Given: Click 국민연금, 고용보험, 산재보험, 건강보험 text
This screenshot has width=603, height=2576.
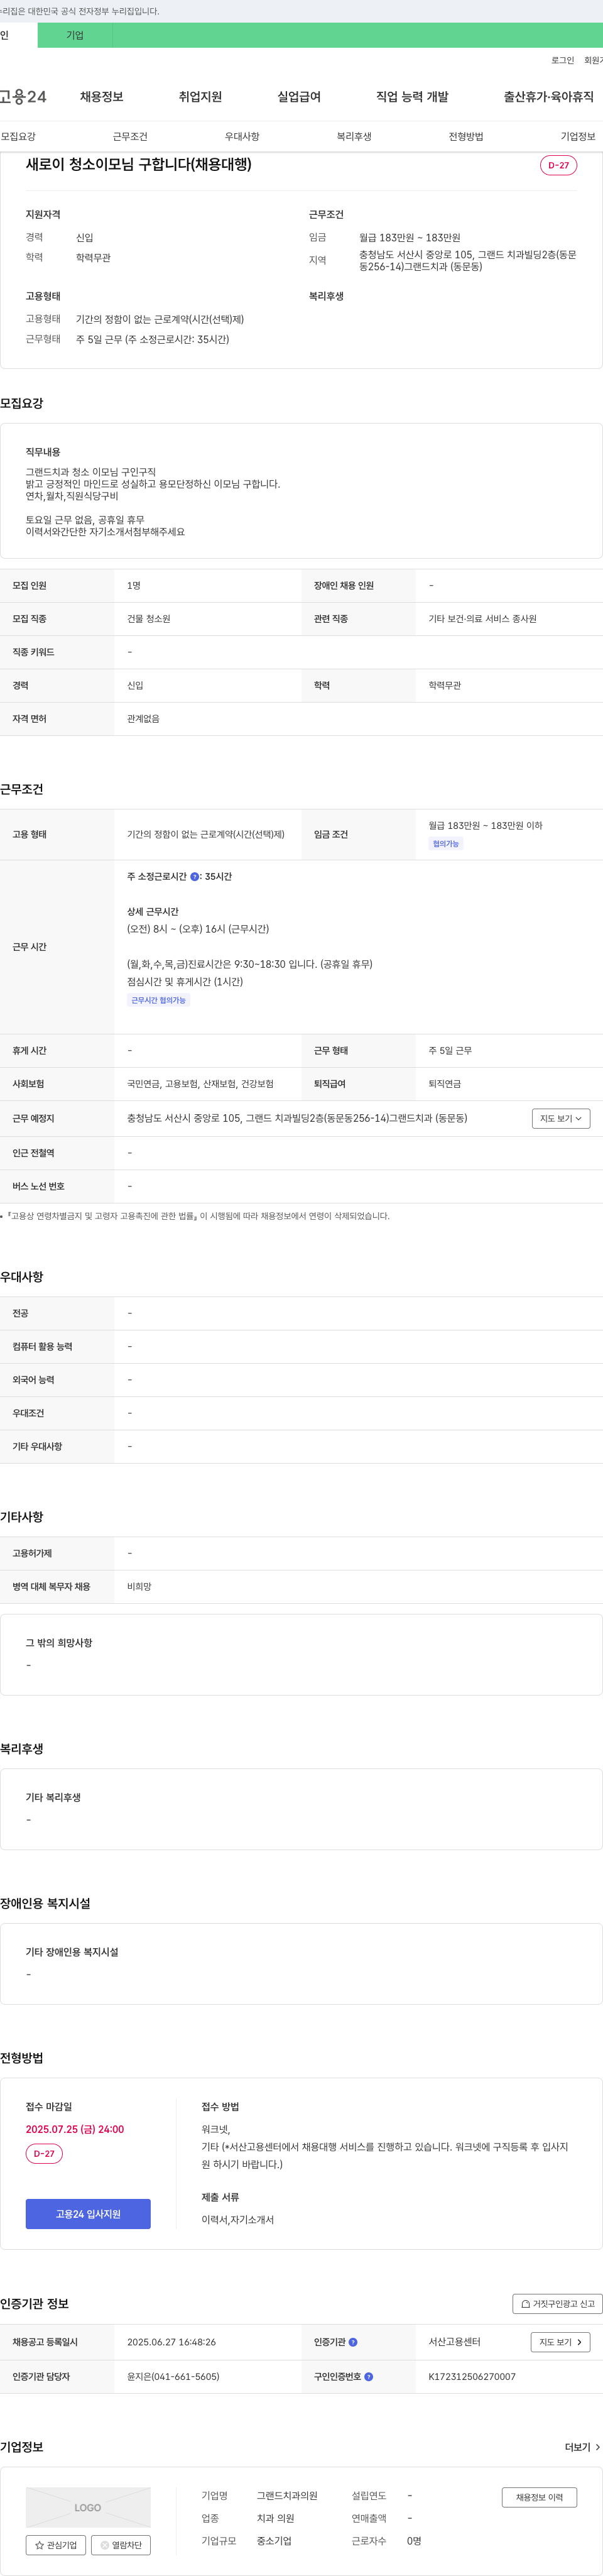Looking at the screenshot, I should pos(200,1084).
